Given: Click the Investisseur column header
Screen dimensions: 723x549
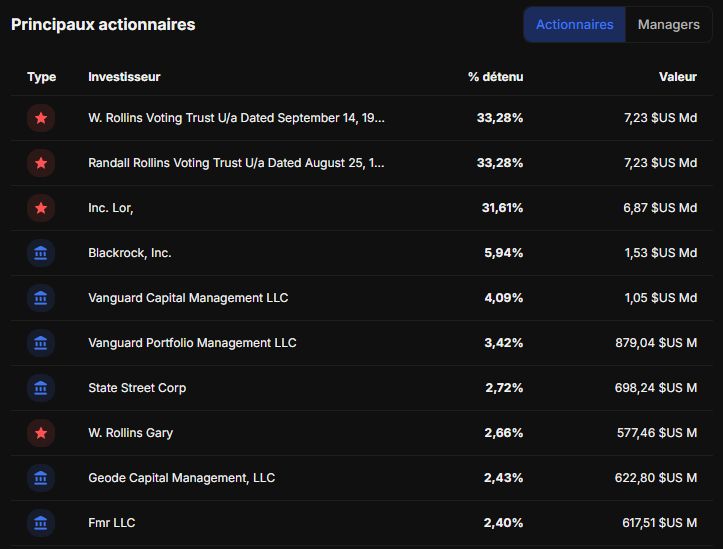Looking at the screenshot, I should click(x=124, y=77).
